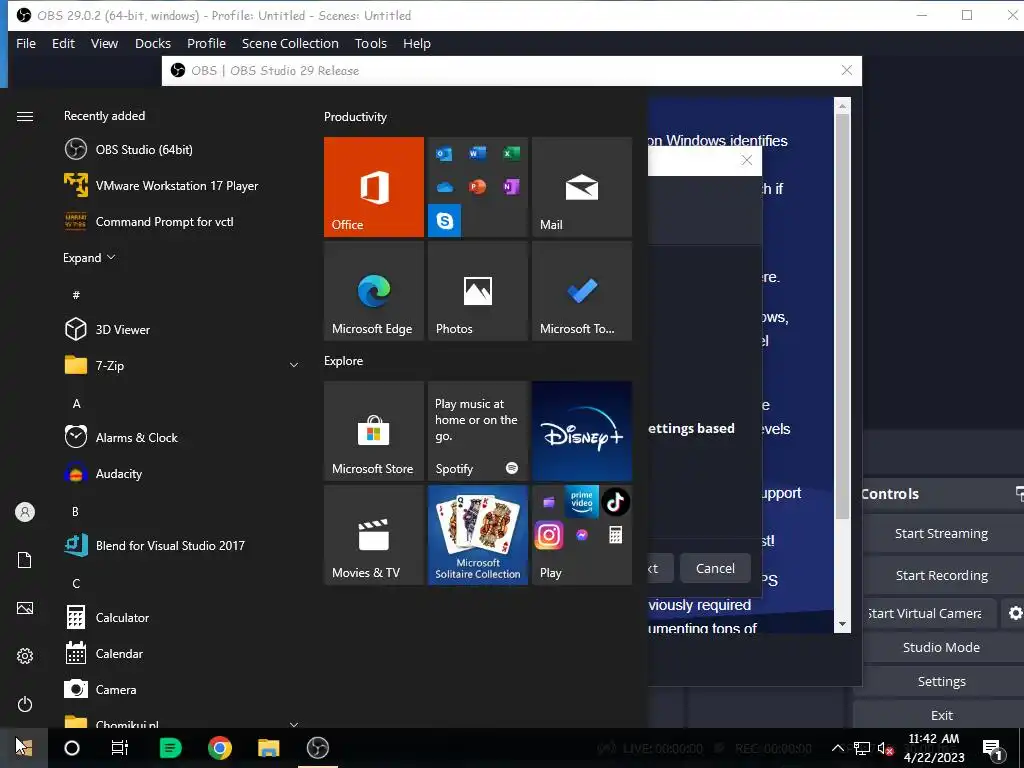The height and width of the screenshot is (768, 1024).
Task: Open the 3D Viewer app
Action: pos(180,329)
